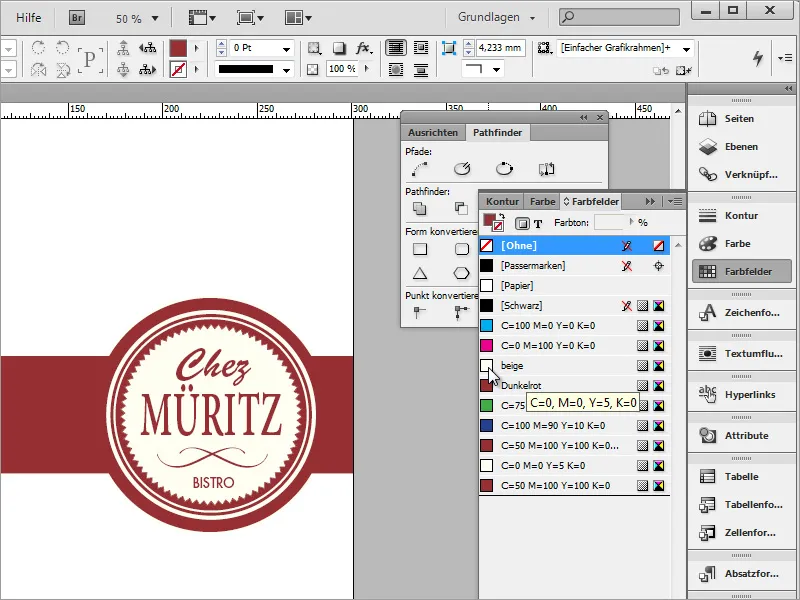Viewport: 800px width, 600px height.
Task: Convert shape to triangle in Pathfinder panel
Action: click(x=420, y=272)
